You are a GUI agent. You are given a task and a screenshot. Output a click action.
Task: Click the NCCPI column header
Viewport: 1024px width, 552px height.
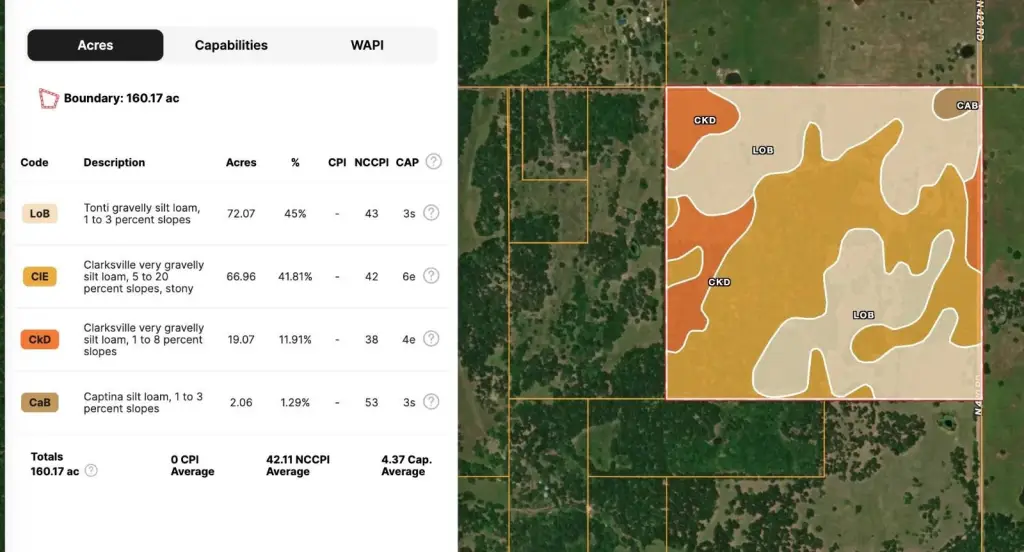point(372,163)
